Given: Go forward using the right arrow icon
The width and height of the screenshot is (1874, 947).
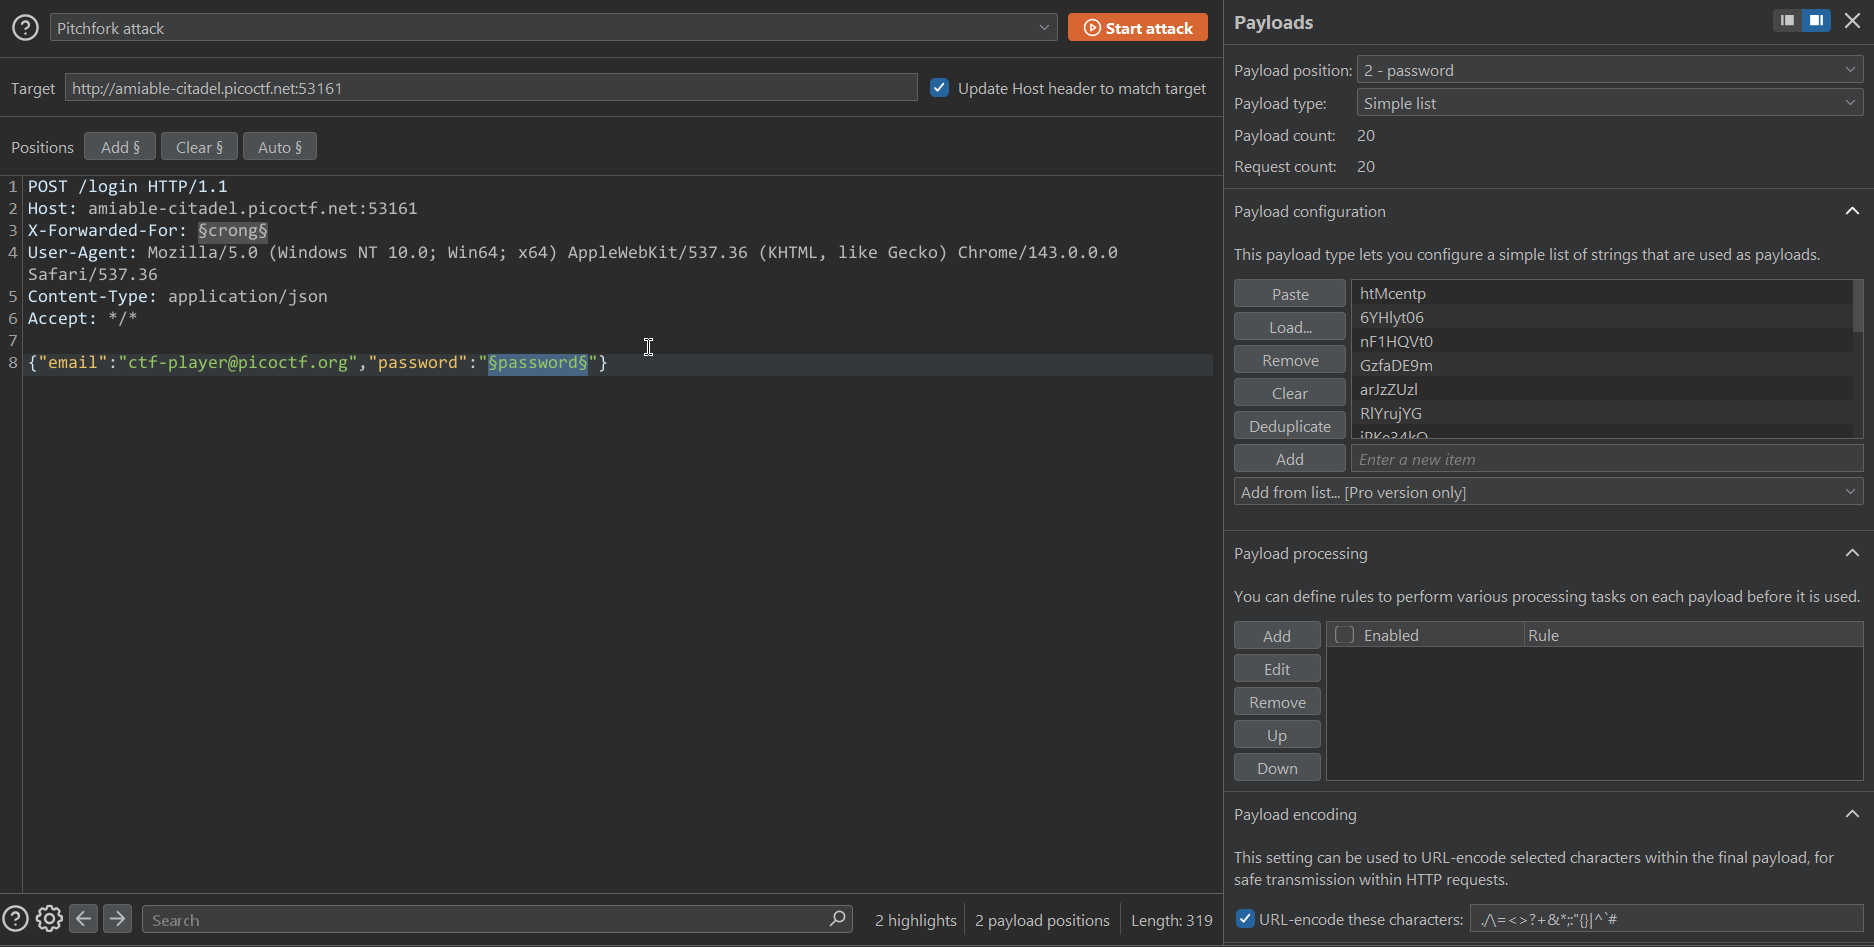Looking at the screenshot, I should pyautogui.click(x=117, y=919).
